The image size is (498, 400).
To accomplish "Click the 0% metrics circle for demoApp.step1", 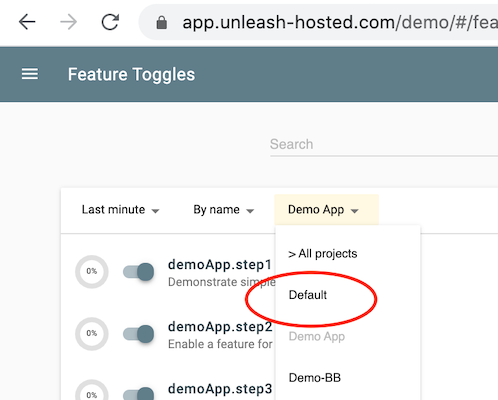I will pos(92,271).
